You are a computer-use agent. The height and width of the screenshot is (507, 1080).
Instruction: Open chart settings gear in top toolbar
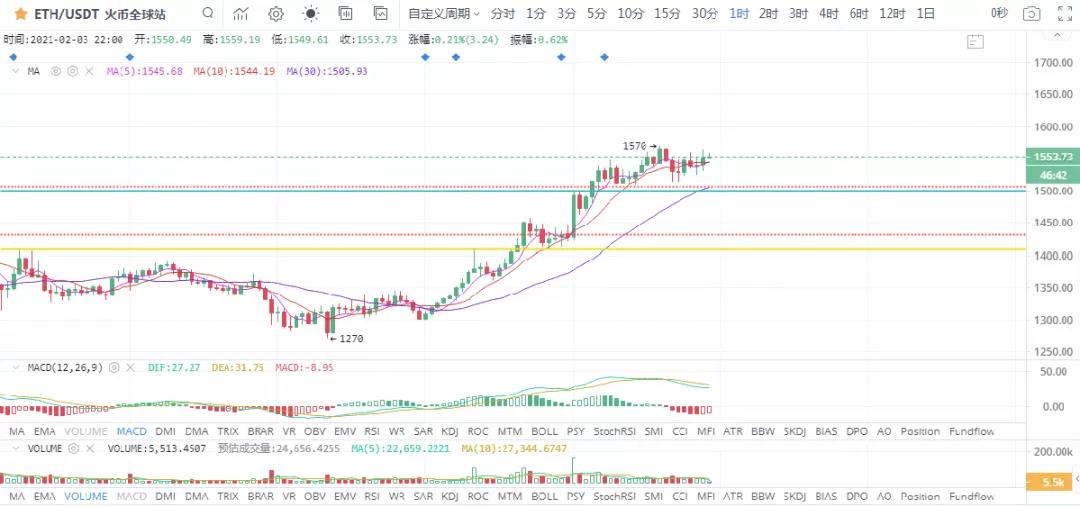tap(276, 13)
